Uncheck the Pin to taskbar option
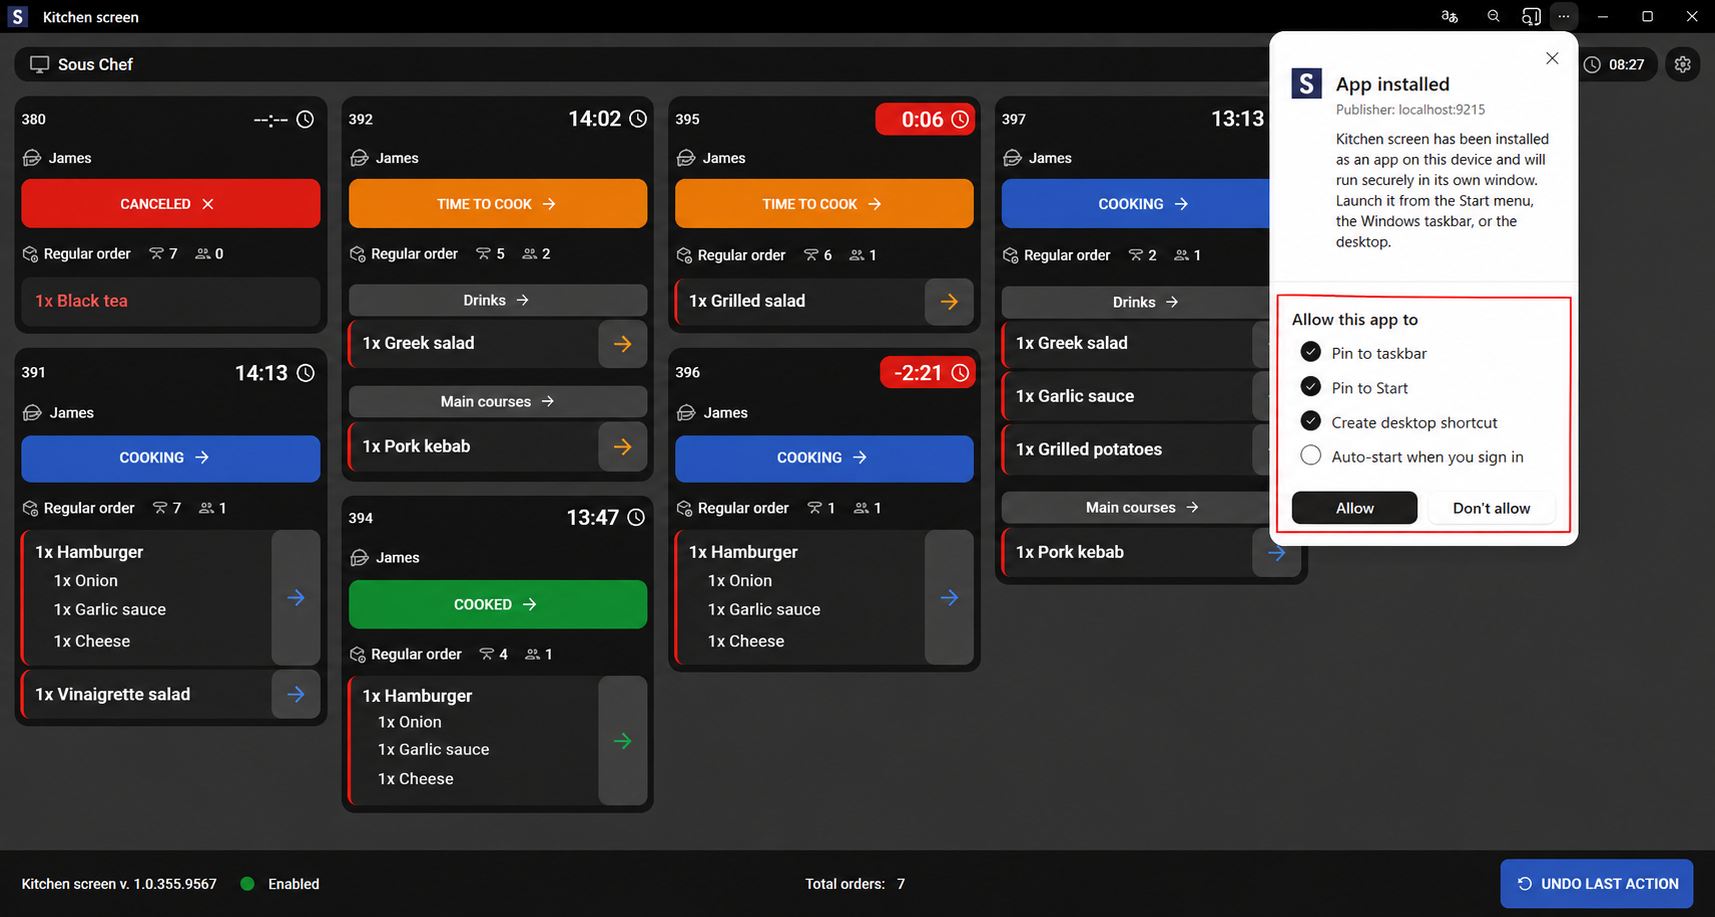 tap(1310, 352)
